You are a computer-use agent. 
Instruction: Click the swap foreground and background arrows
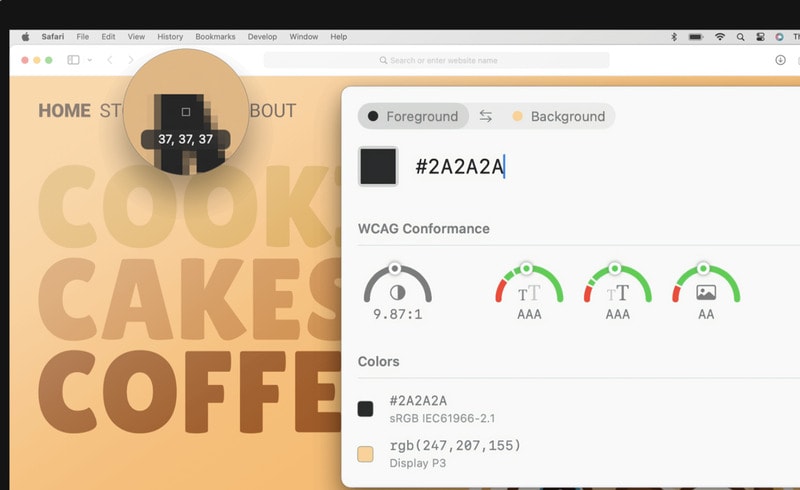[x=485, y=116]
